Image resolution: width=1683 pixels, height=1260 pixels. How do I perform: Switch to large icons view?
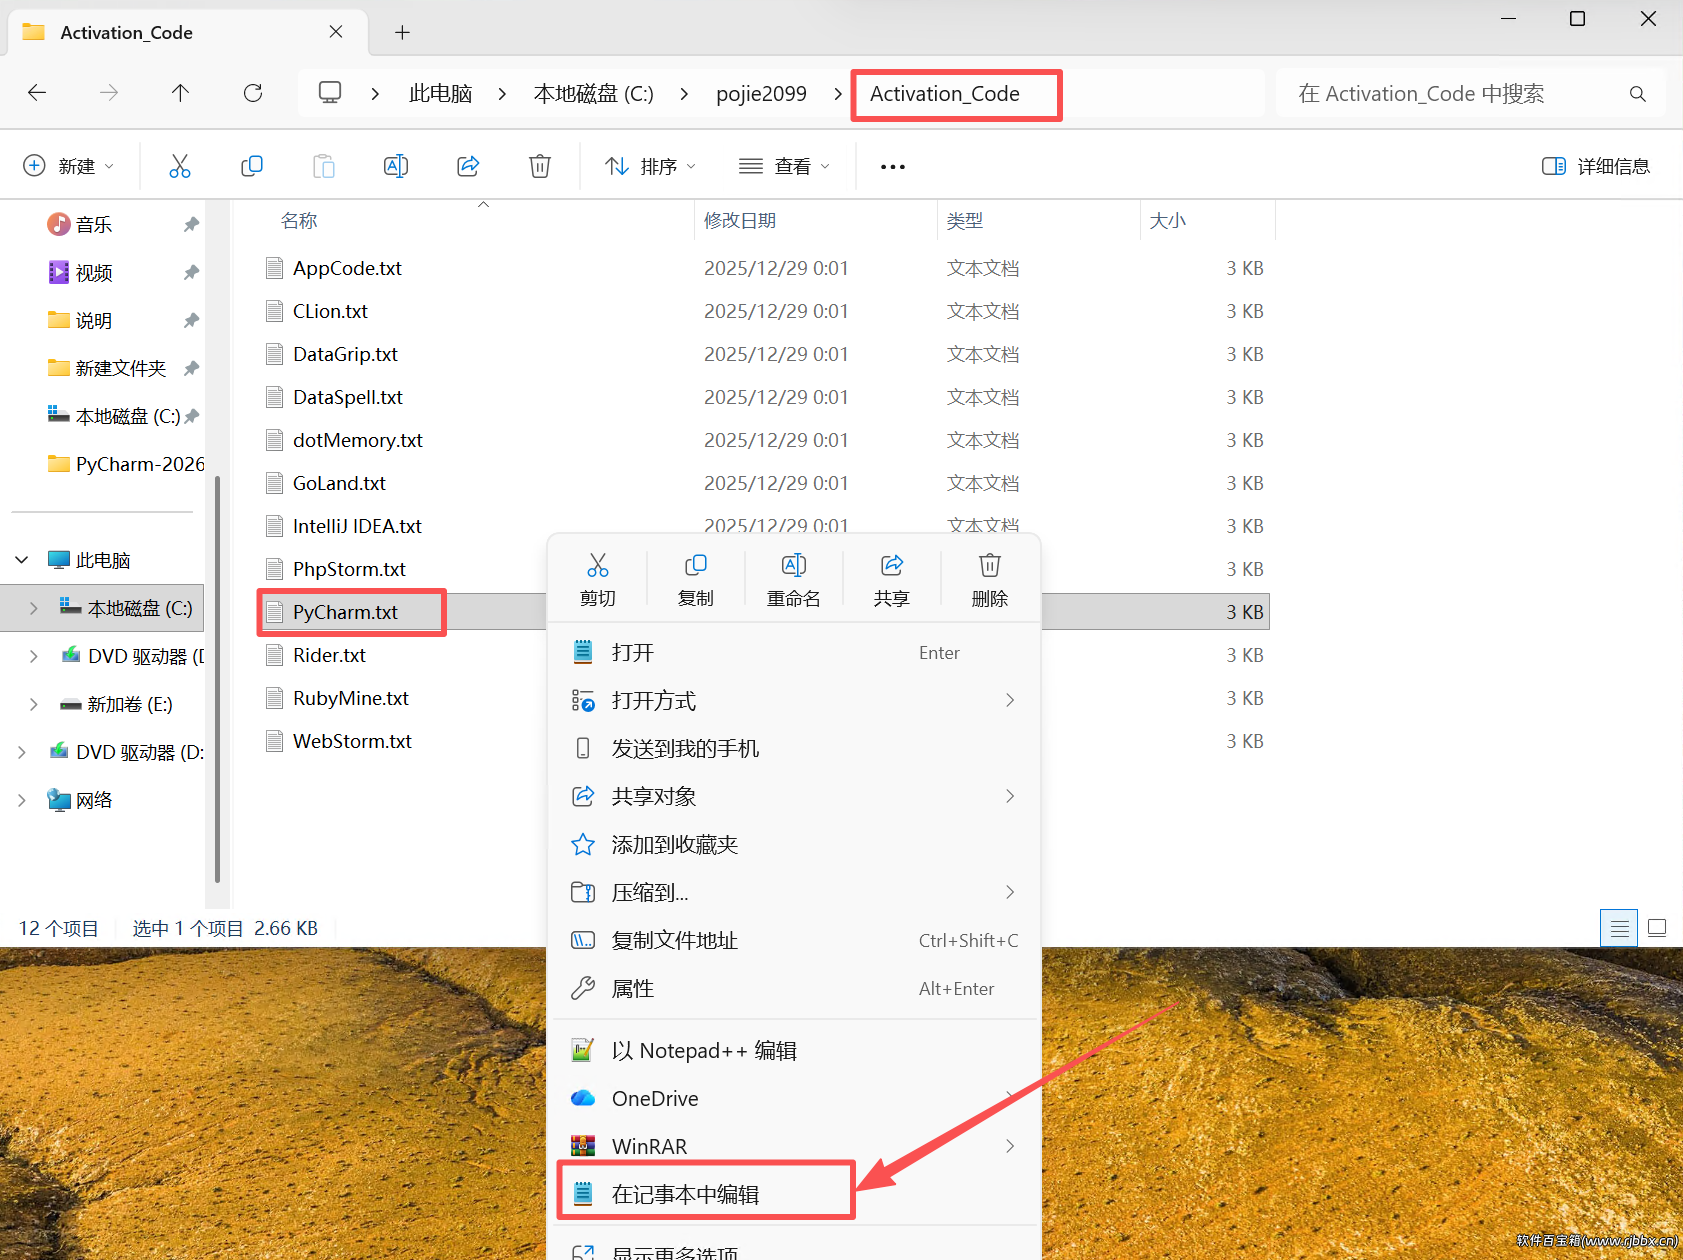pyautogui.click(x=1657, y=928)
